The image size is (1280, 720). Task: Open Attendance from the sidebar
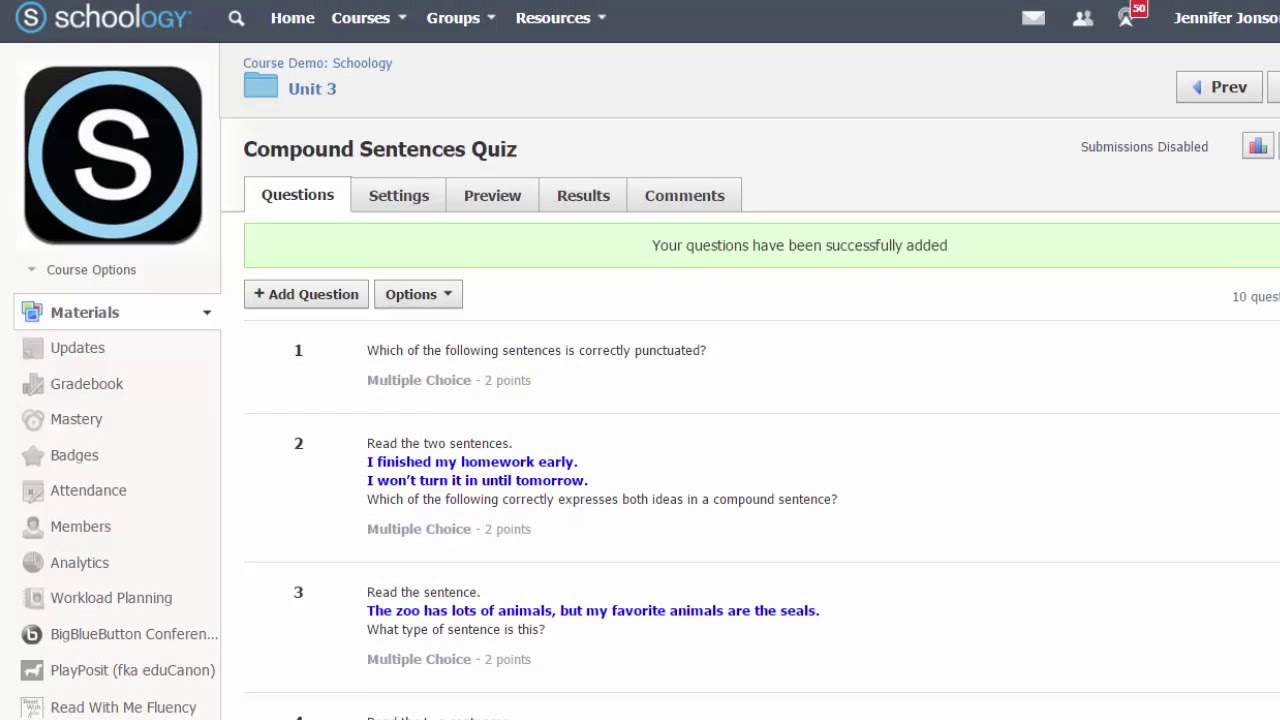[x=88, y=491]
